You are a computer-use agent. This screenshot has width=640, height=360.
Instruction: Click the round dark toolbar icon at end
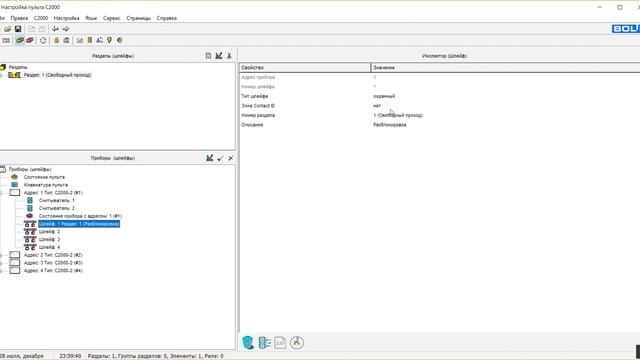[120, 40]
